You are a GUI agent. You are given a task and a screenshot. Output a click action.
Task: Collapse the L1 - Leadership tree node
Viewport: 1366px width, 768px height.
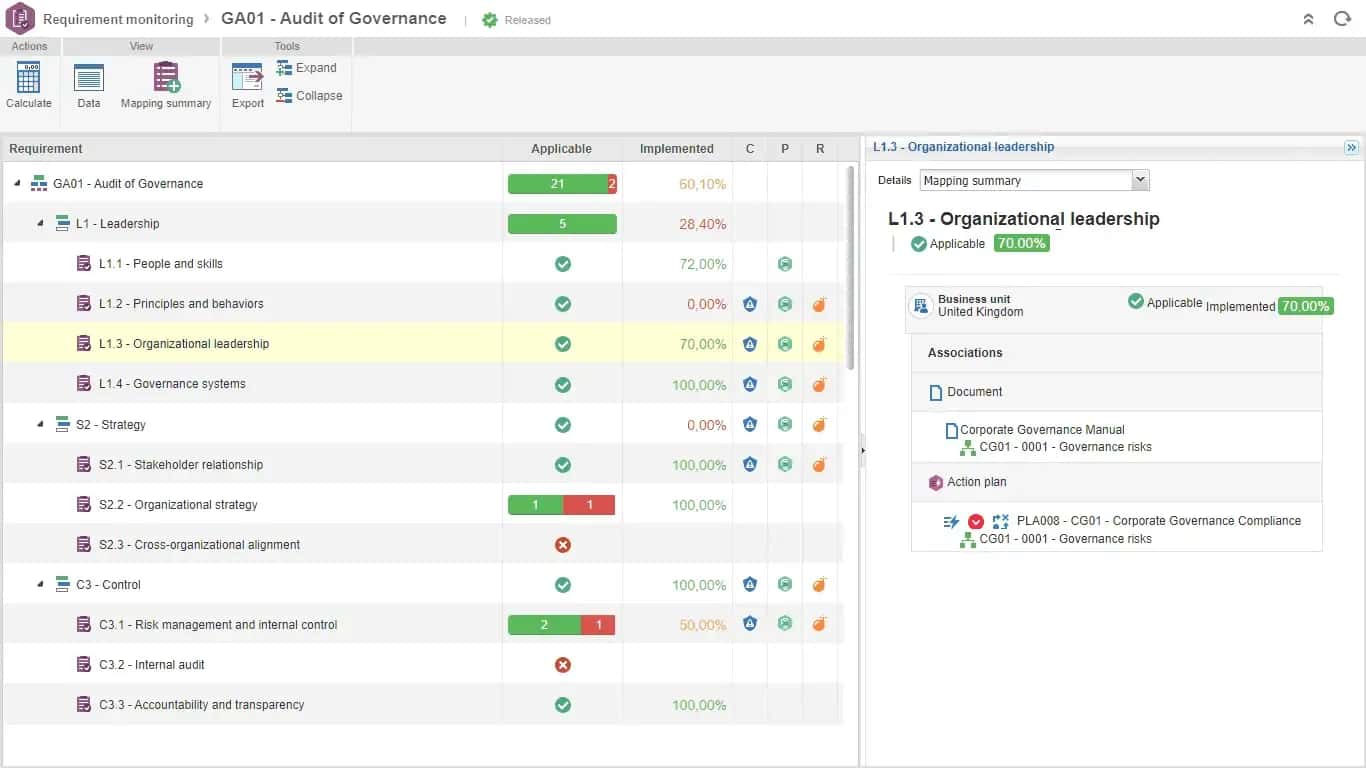pyautogui.click(x=40, y=224)
